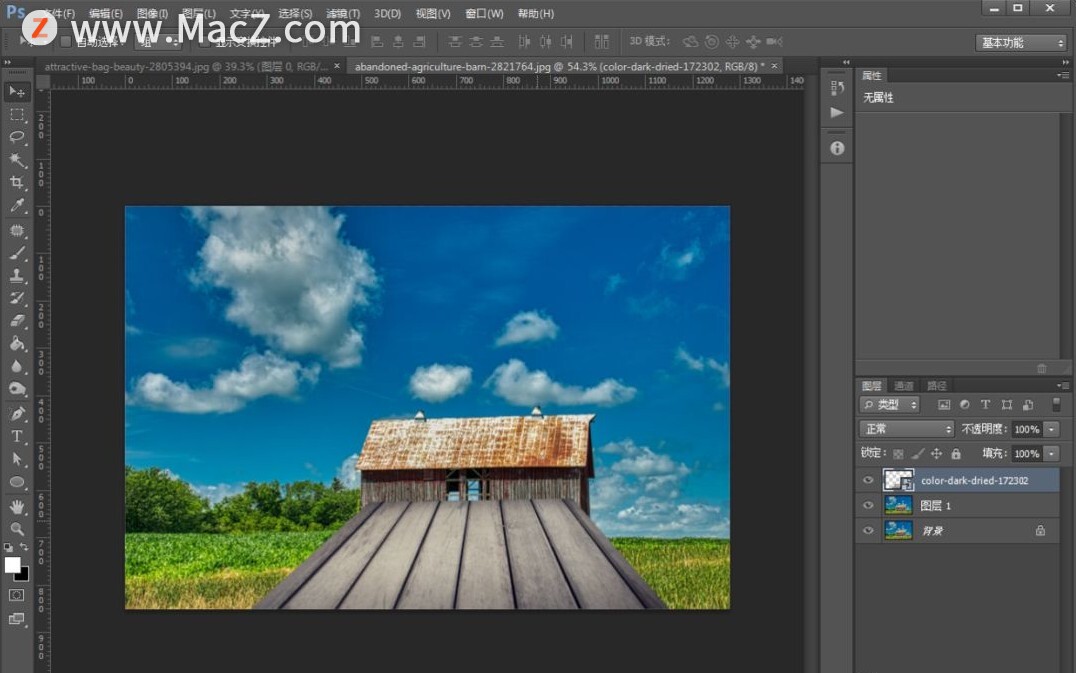Hide the 图层 1 layer

(x=868, y=506)
